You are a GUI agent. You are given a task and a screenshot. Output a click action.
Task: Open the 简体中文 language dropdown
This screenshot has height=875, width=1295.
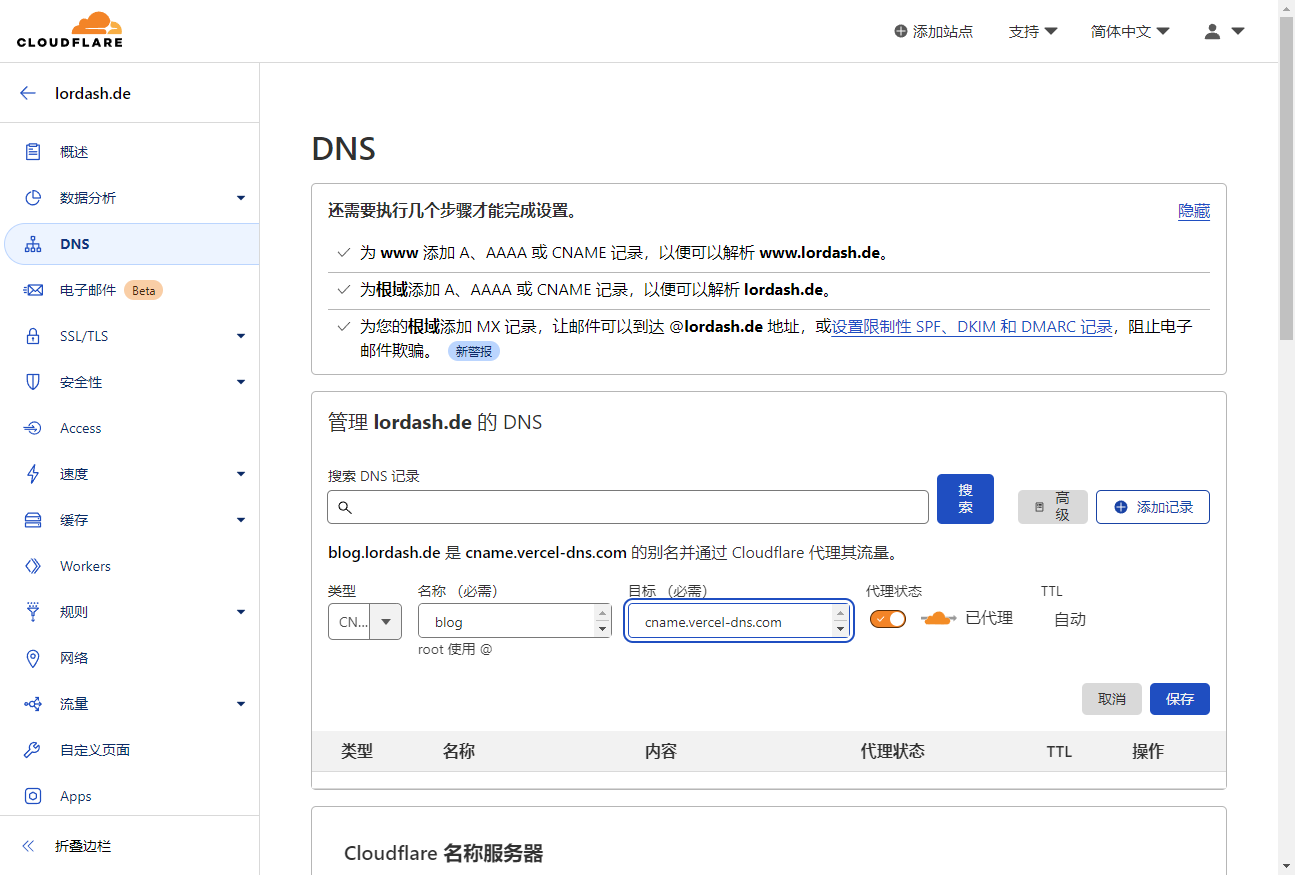(x=1130, y=32)
